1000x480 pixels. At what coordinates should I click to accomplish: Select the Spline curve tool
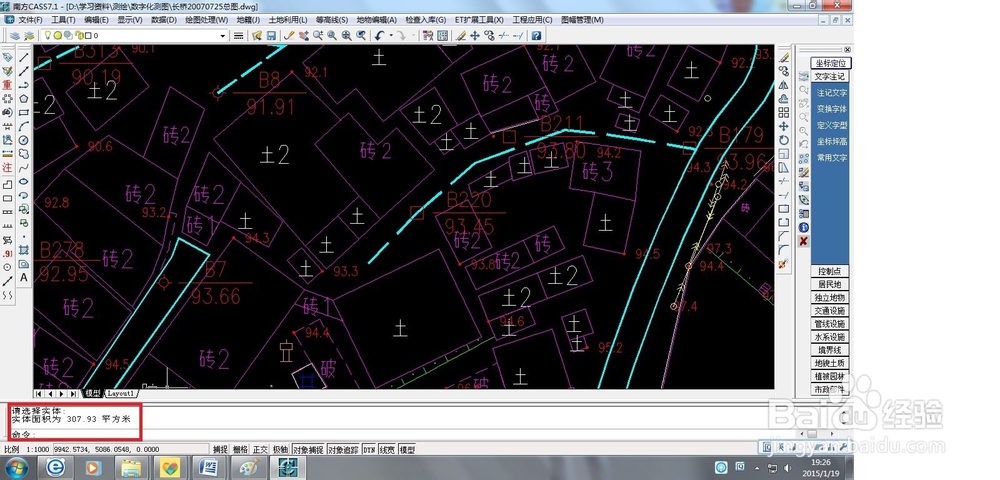(24, 168)
